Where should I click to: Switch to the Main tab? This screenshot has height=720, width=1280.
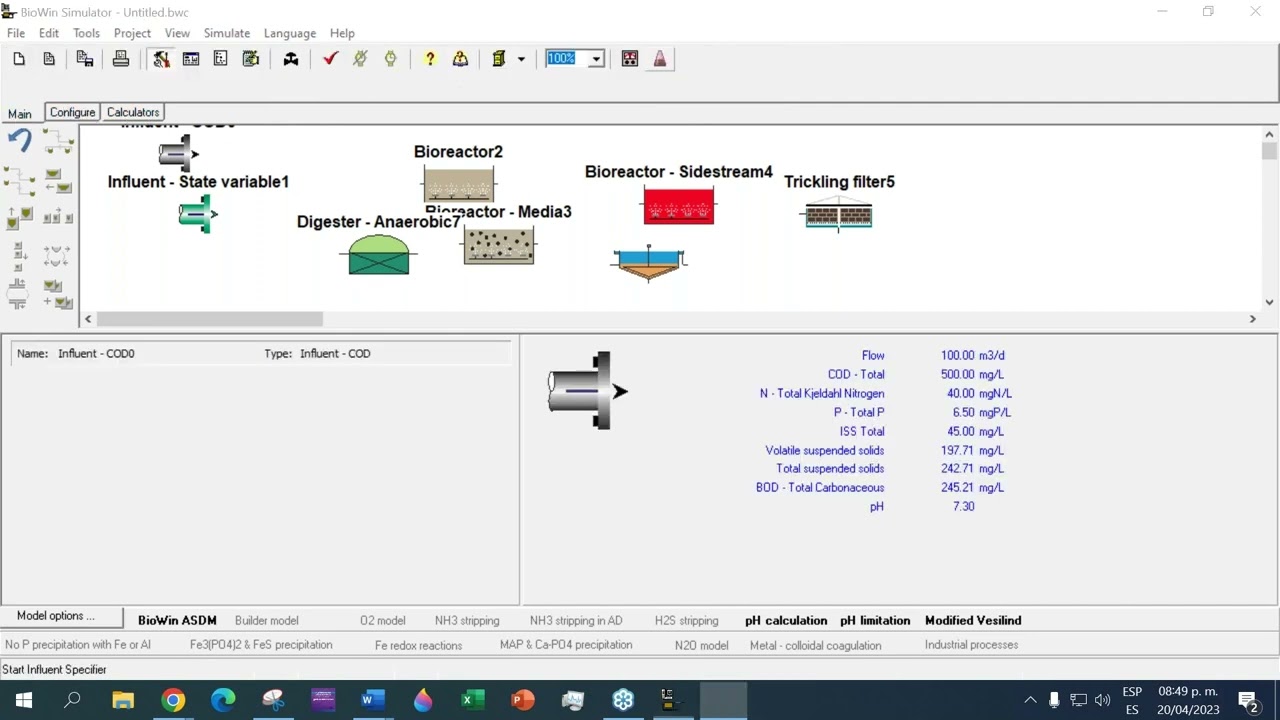coord(20,113)
